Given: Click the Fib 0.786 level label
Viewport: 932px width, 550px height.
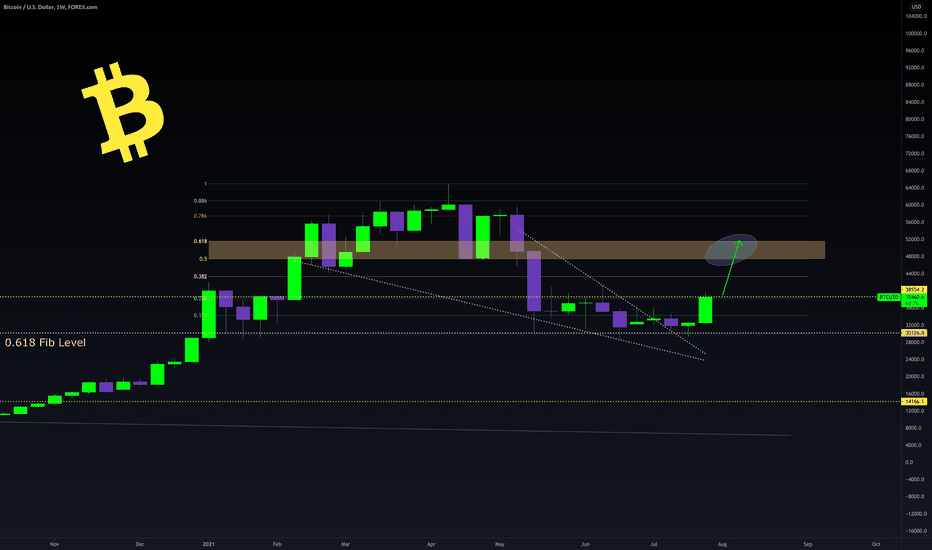Looking at the screenshot, I should coord(200,216).
